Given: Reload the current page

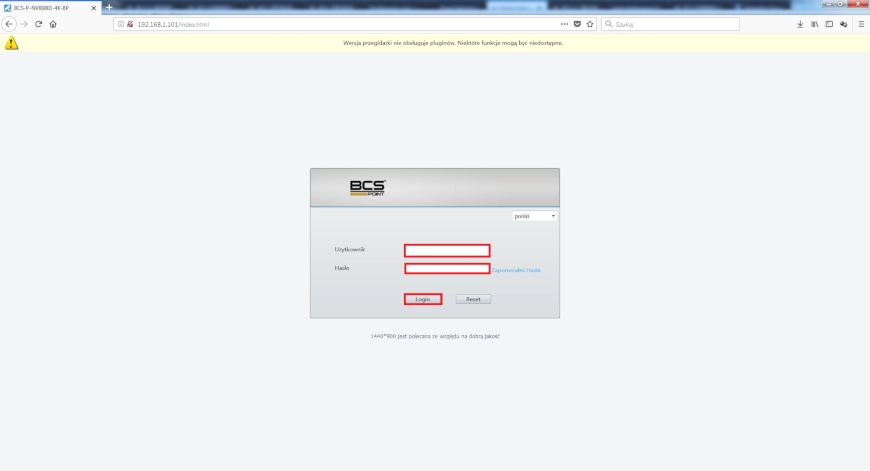Looking at the screenshot, I should 38,24.
